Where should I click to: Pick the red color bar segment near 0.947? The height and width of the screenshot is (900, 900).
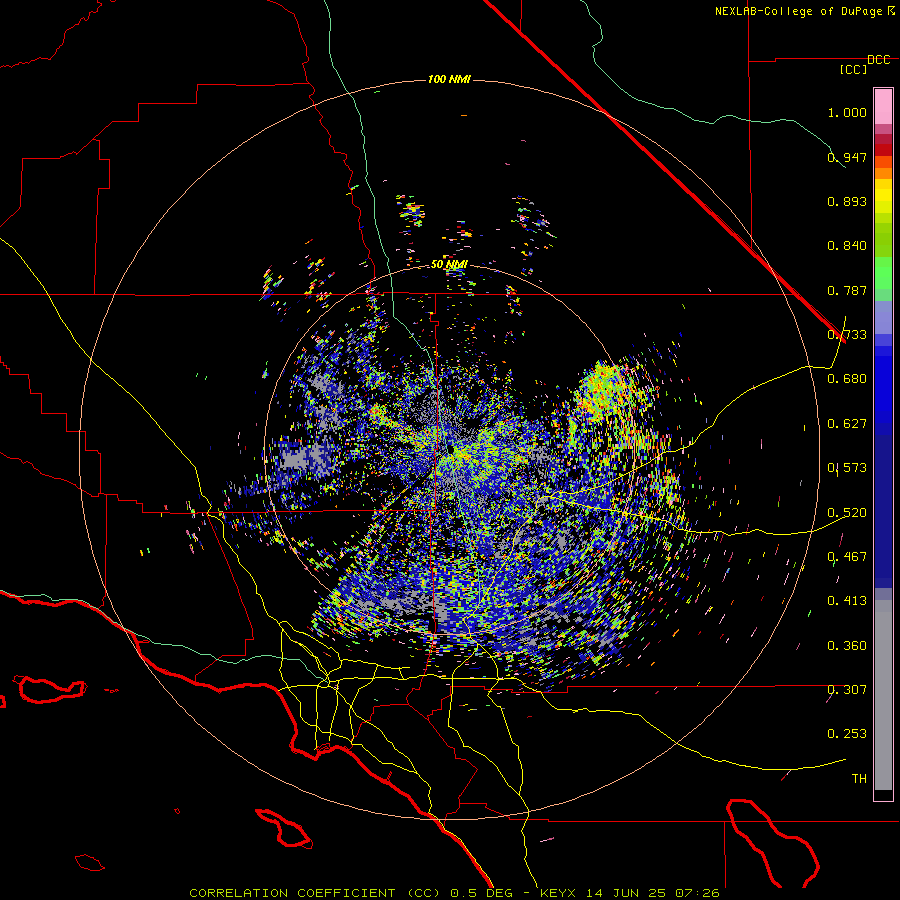tap(883, 150)
